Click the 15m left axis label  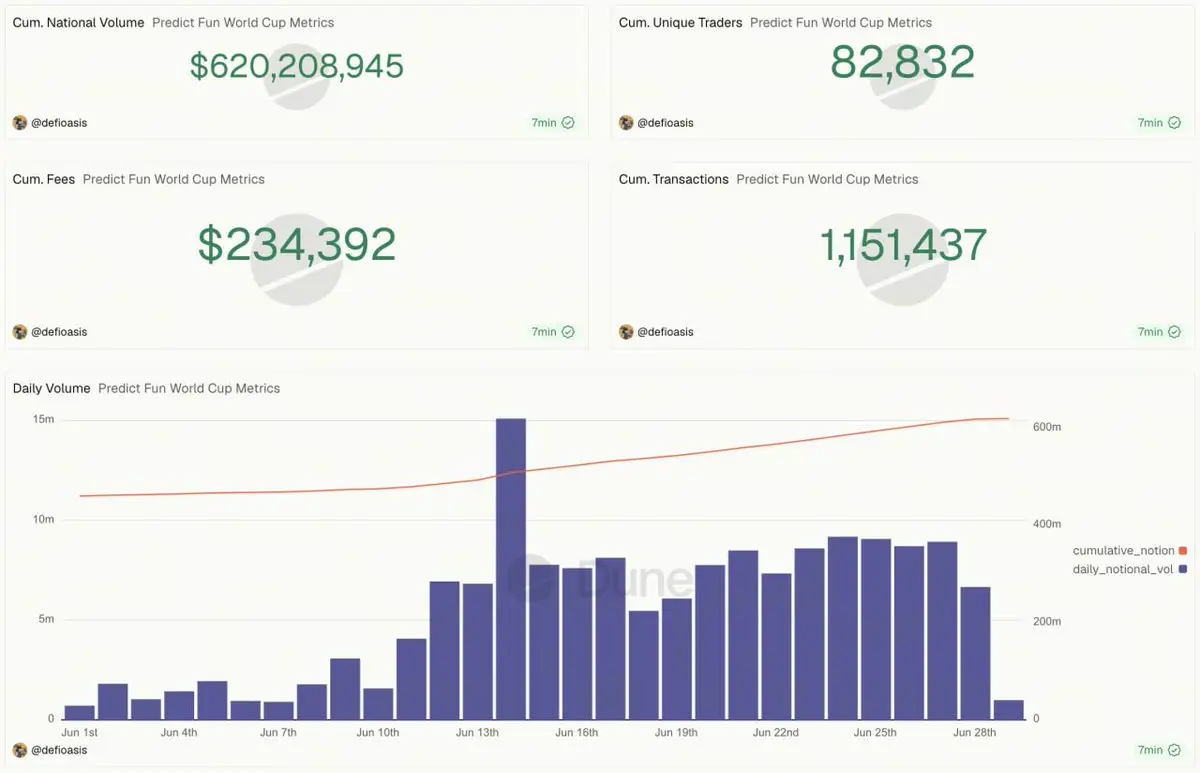coord(44,420)
